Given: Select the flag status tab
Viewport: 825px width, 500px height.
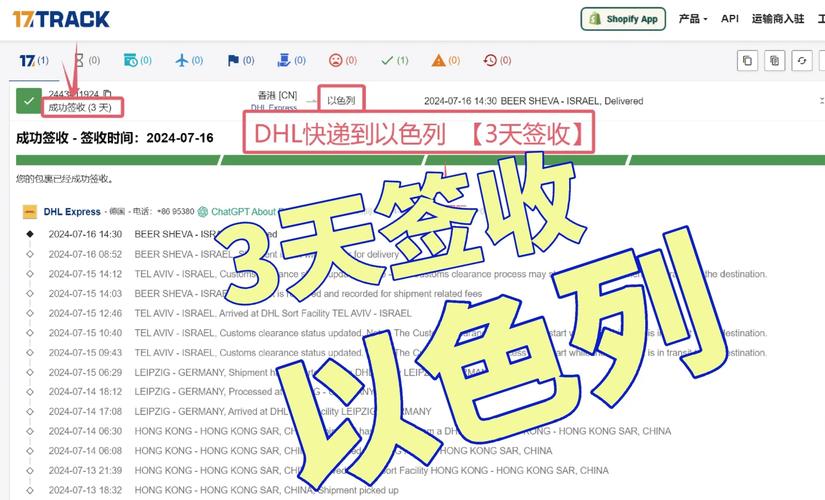Looking at the screenshot, I should click(241, 61).
